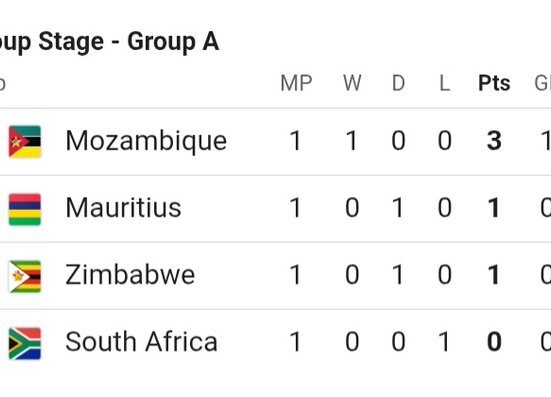Open the Mozambique team name
This screenshot has height=397, width=551.
pyautogui.click(x=146, y=141)
